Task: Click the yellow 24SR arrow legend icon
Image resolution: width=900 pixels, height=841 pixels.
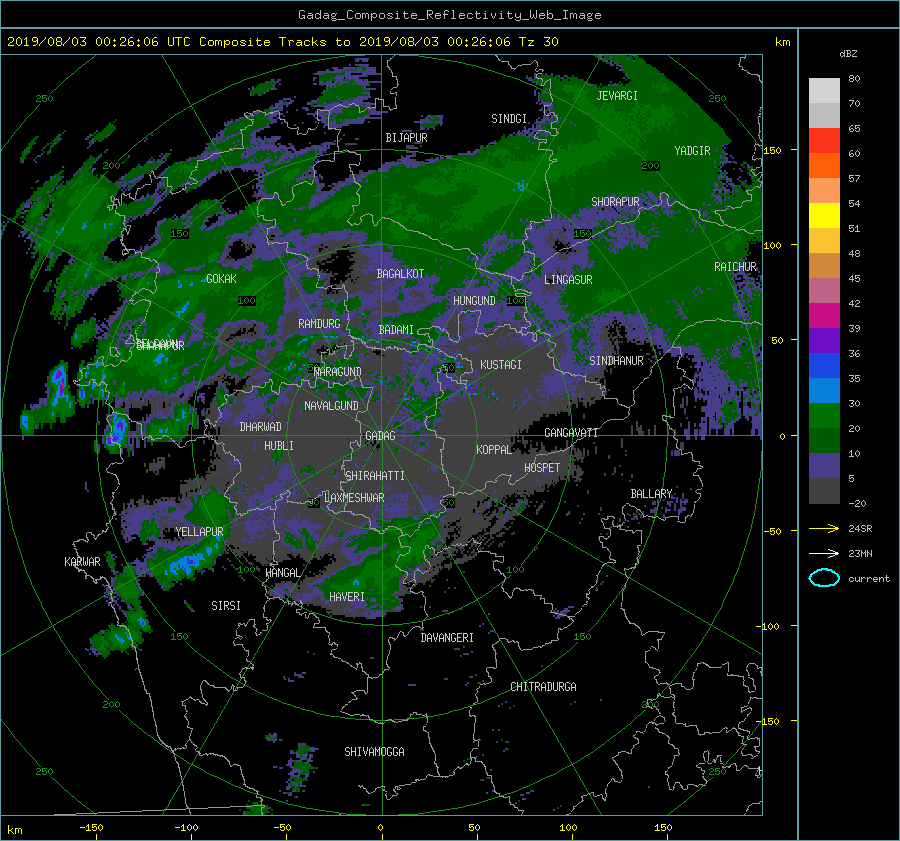Action: tap(824, 528)
